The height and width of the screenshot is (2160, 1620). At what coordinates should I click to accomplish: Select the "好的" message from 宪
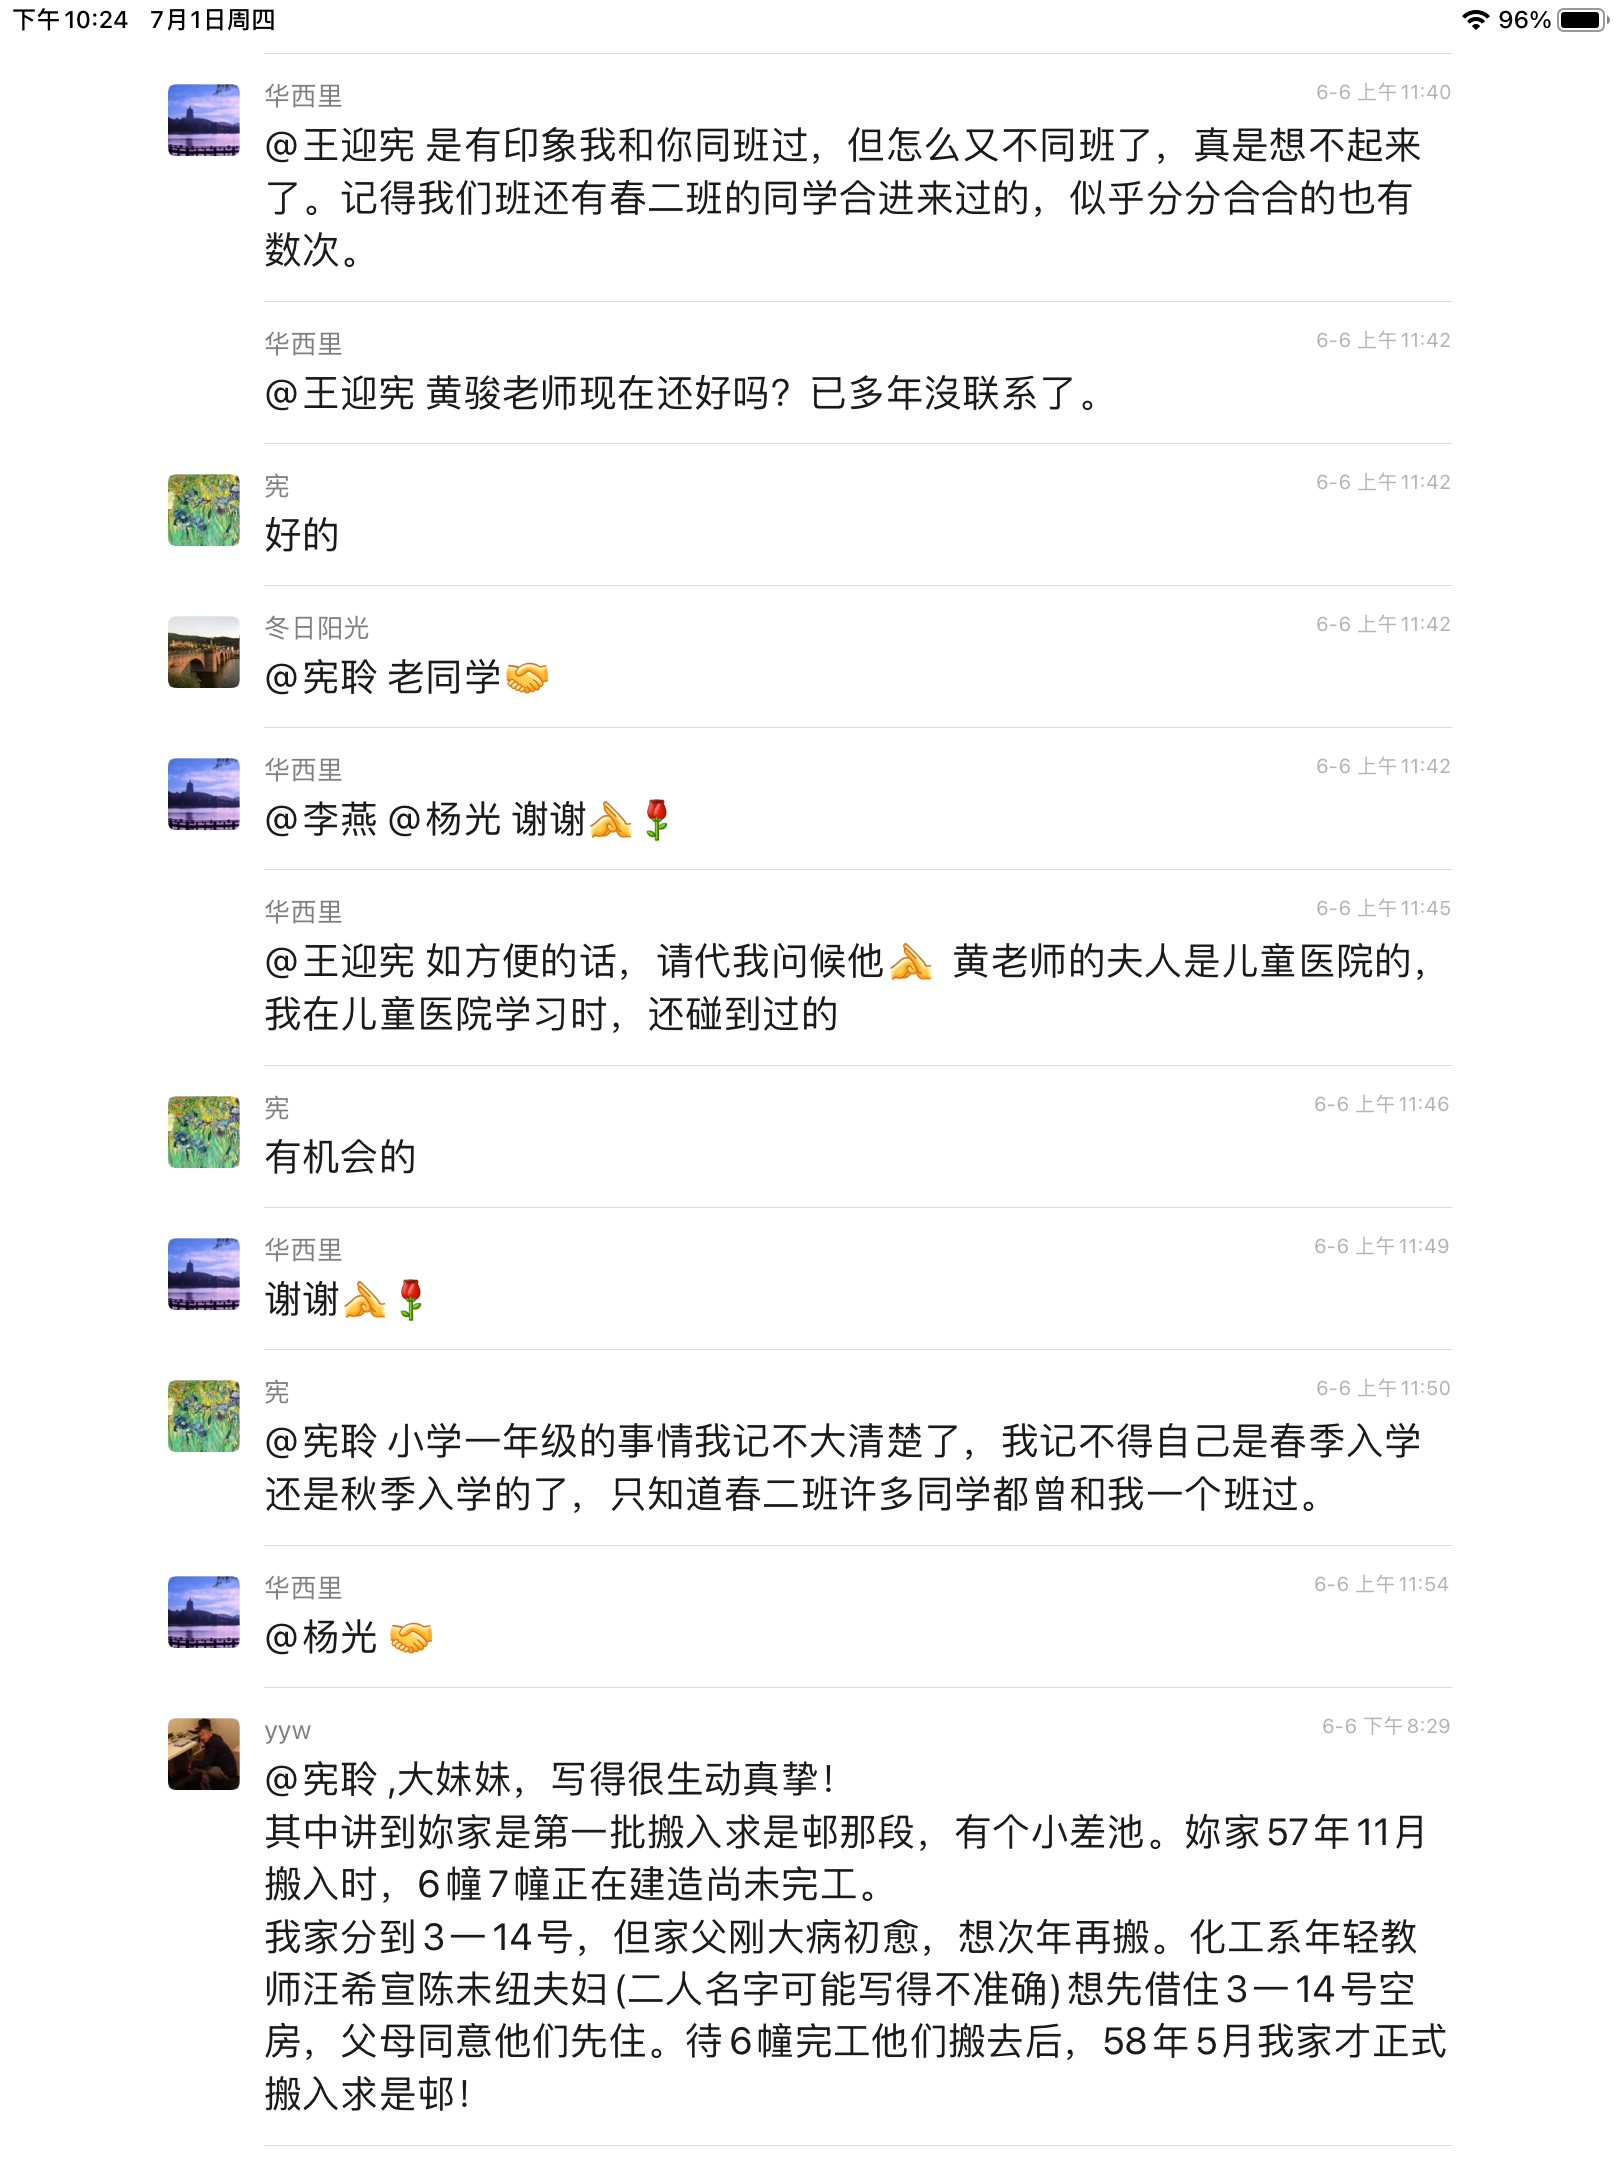[x=302, y=536]
